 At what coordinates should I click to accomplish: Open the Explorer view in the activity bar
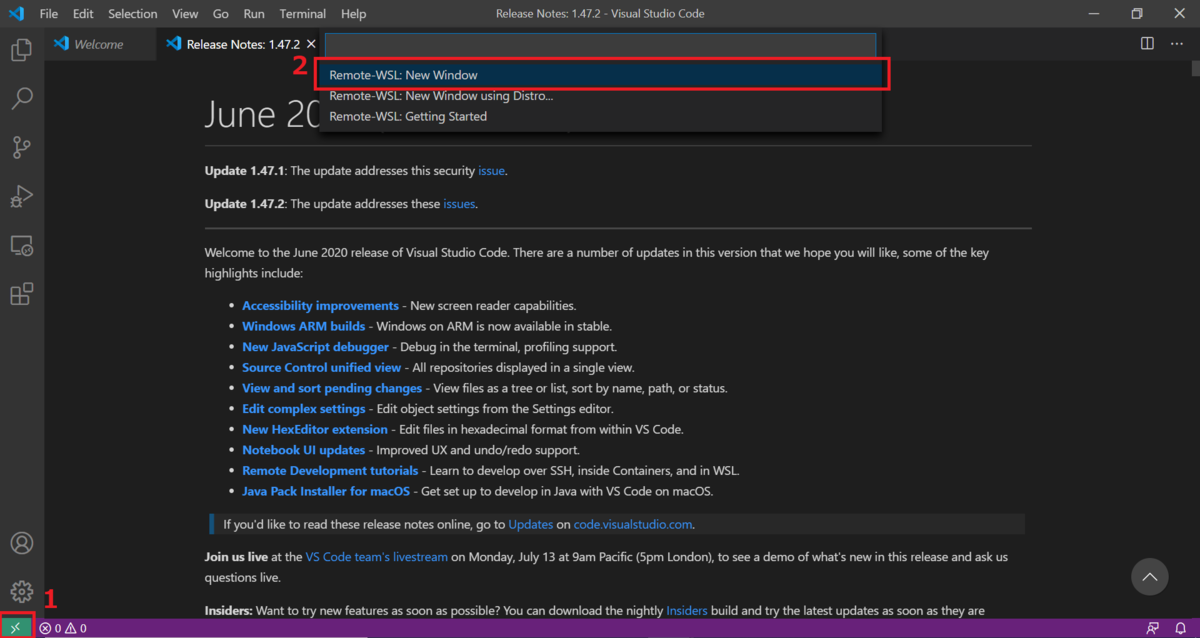click(x=21, y=48)
